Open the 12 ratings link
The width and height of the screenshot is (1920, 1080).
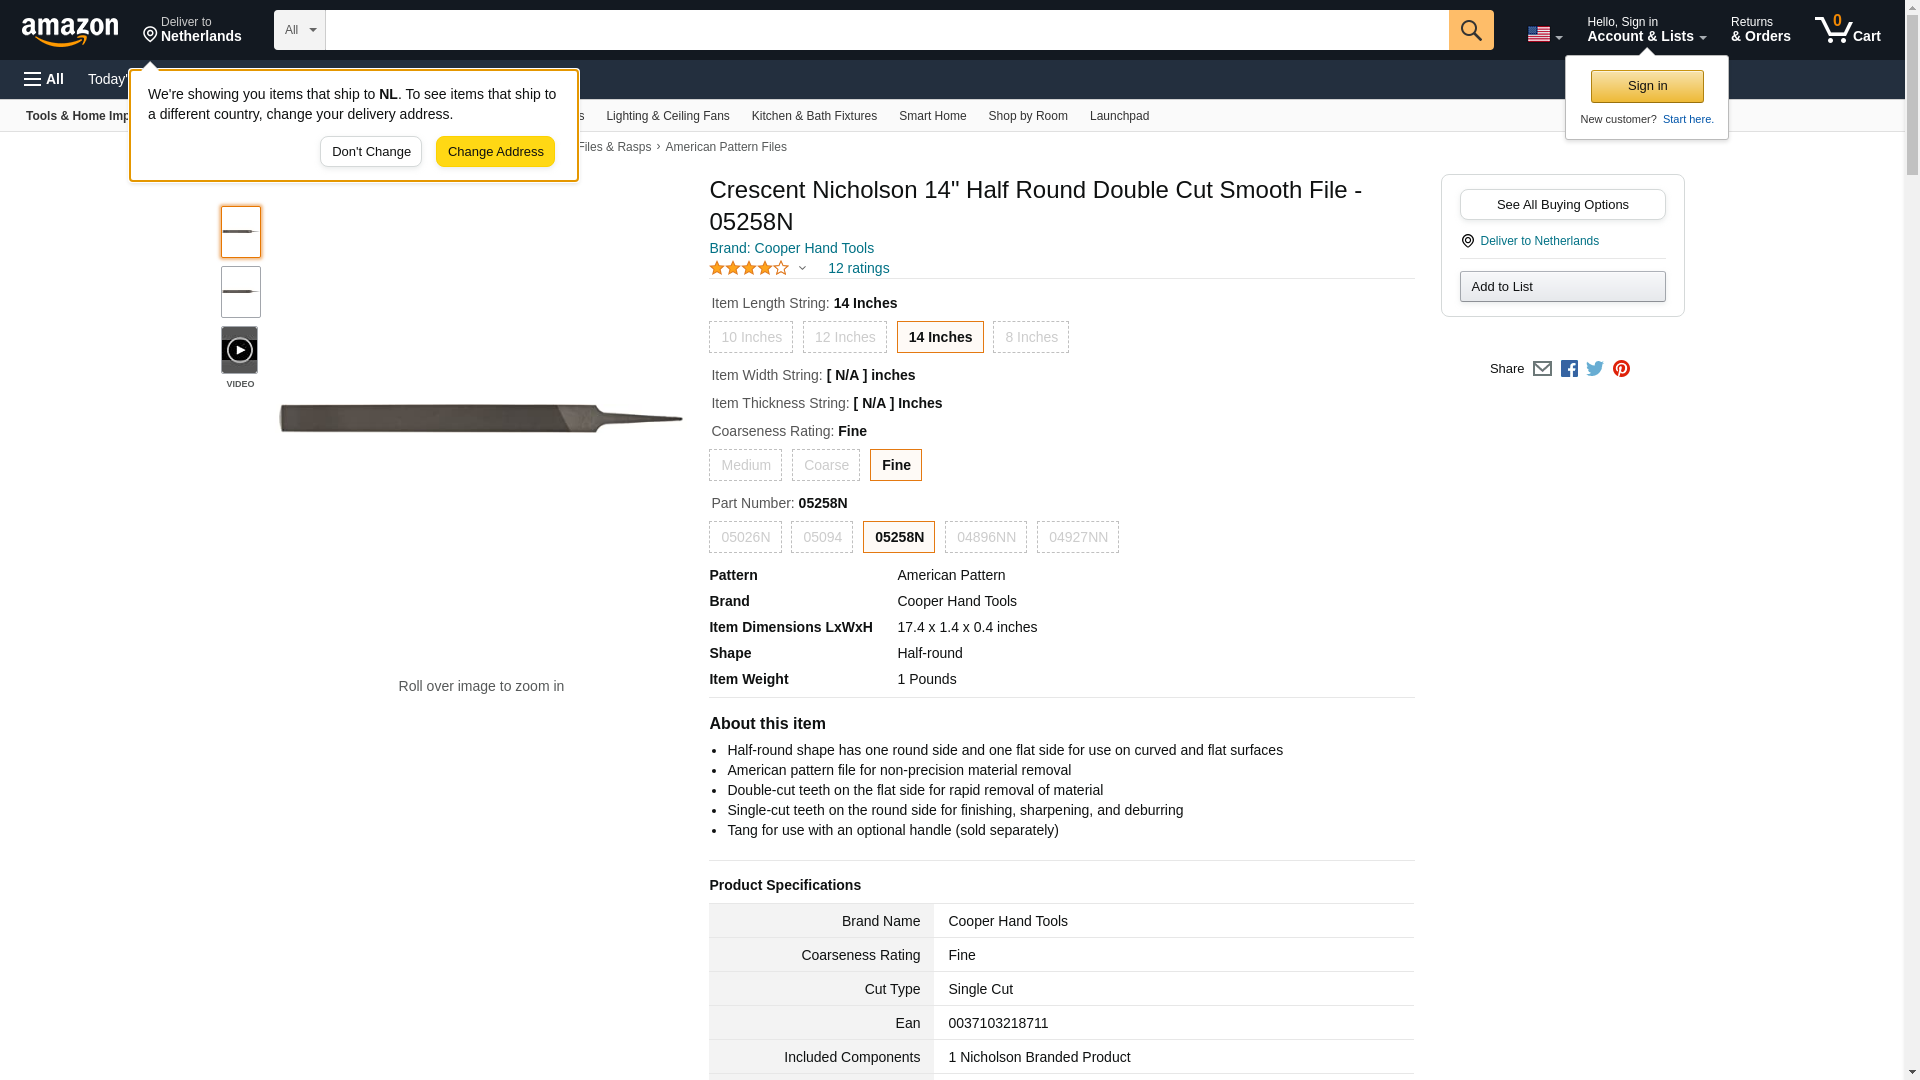point(858,268)
